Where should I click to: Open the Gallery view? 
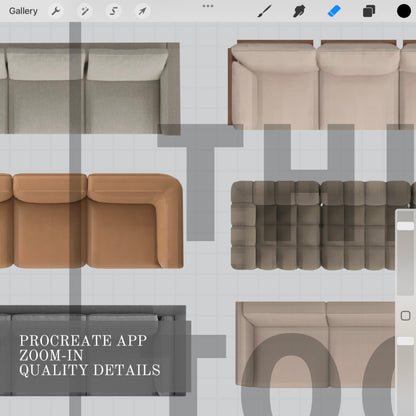(x=23, y=11)
